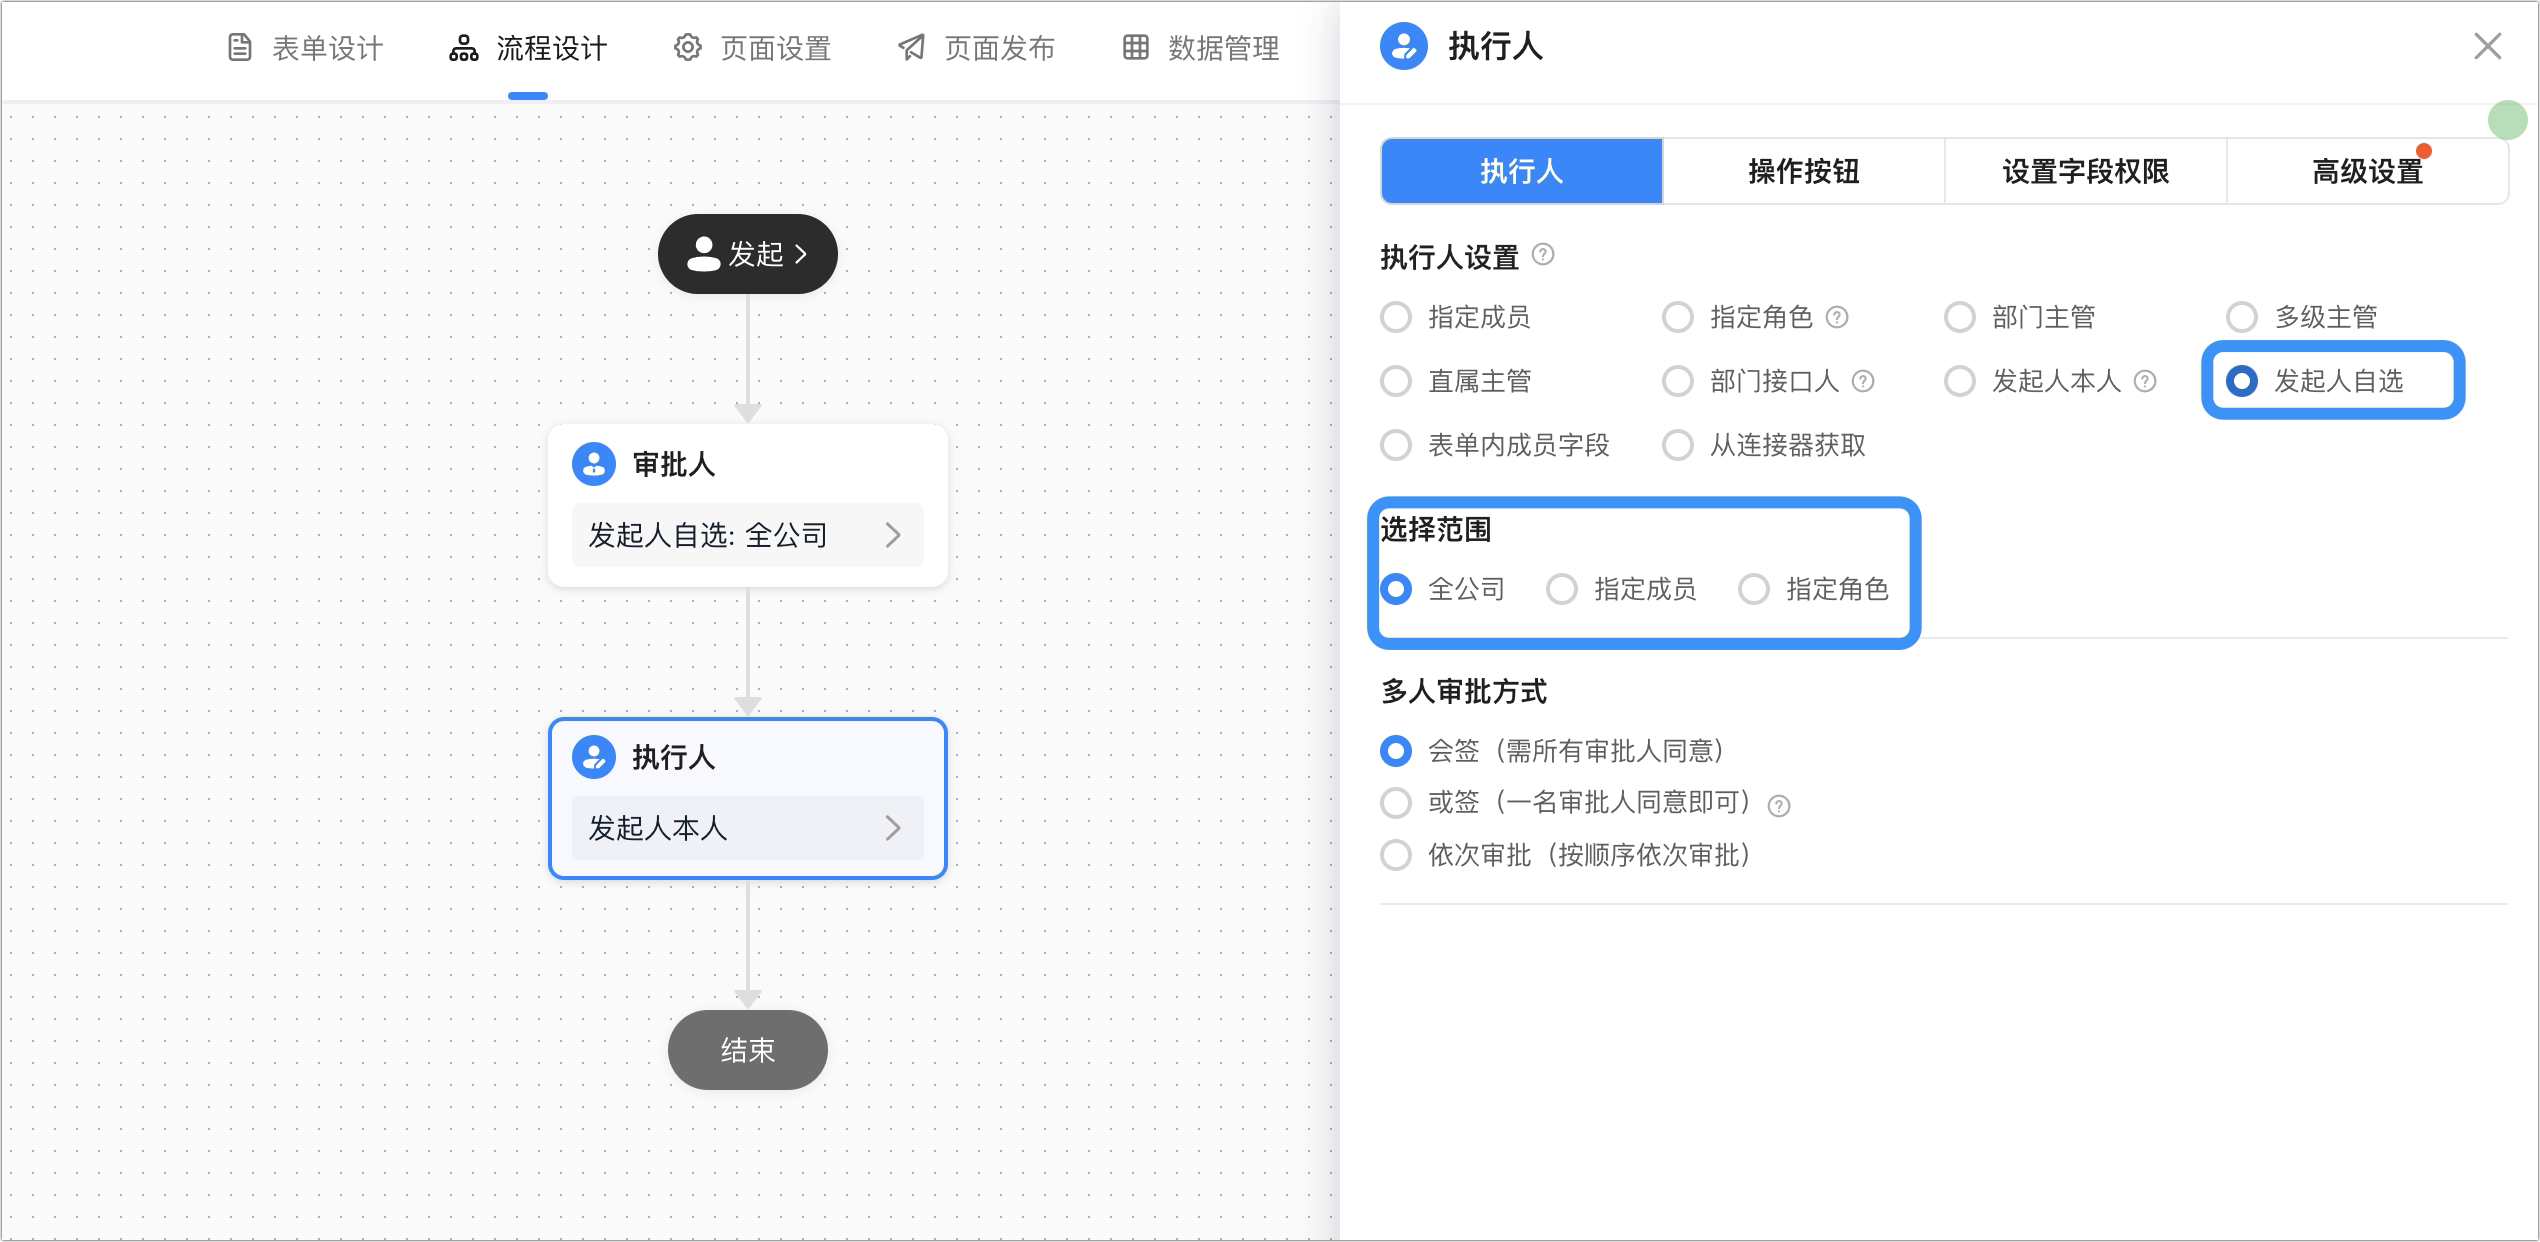Switch to the 操作按钮 tab

(x=1804, y=172)
